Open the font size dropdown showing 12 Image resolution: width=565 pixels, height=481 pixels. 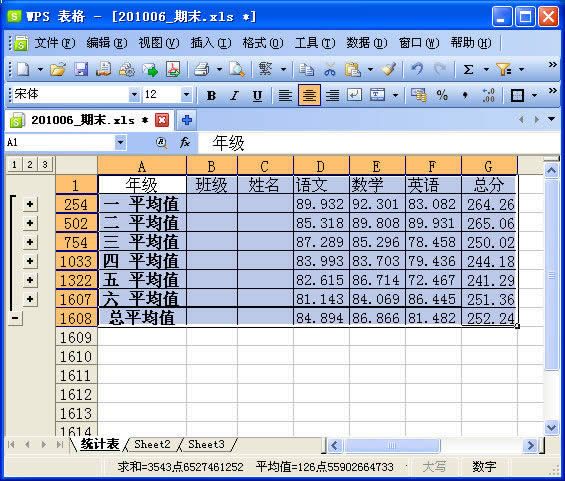pos(186,95)
